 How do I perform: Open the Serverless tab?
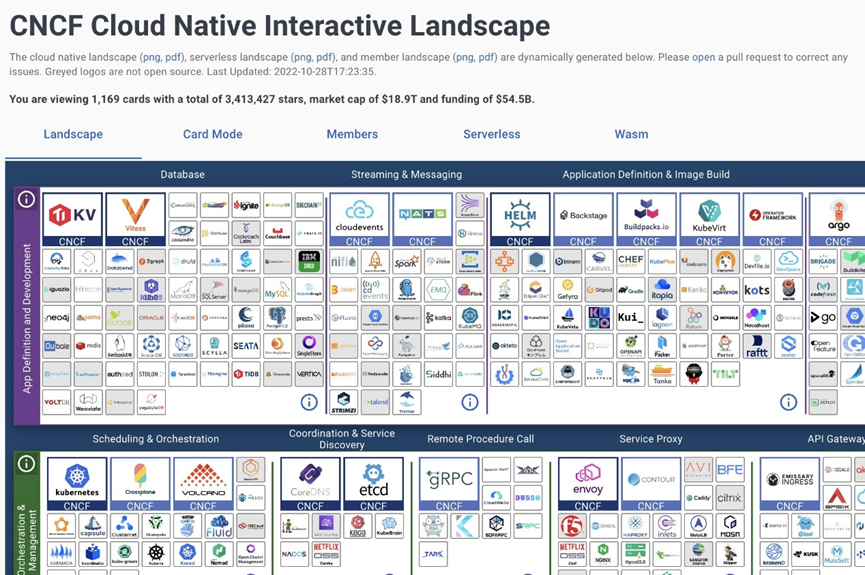[x=492, y=134]
